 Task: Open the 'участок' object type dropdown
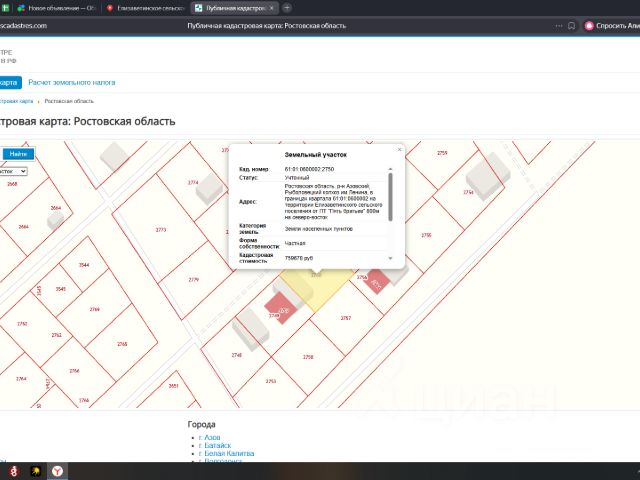click(13, 171)
